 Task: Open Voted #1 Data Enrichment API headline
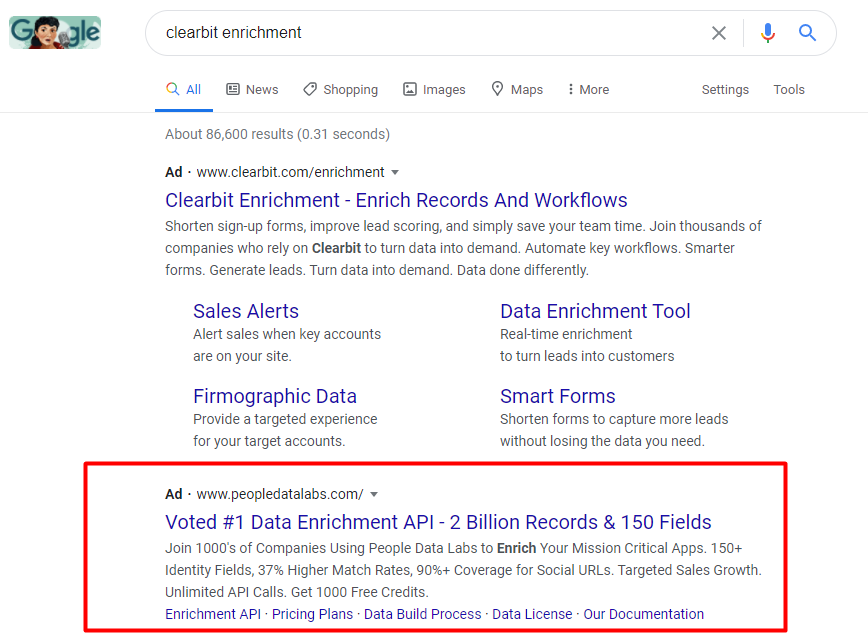coord(438,522)
